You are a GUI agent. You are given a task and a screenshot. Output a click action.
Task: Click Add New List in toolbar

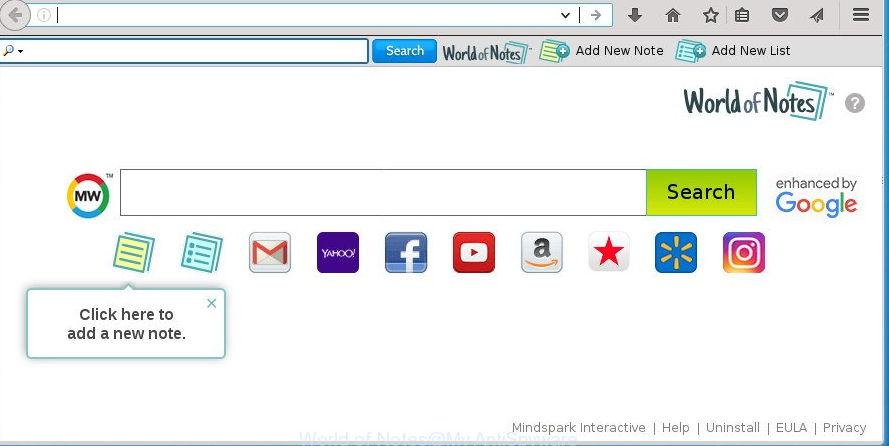click(735, 51)
